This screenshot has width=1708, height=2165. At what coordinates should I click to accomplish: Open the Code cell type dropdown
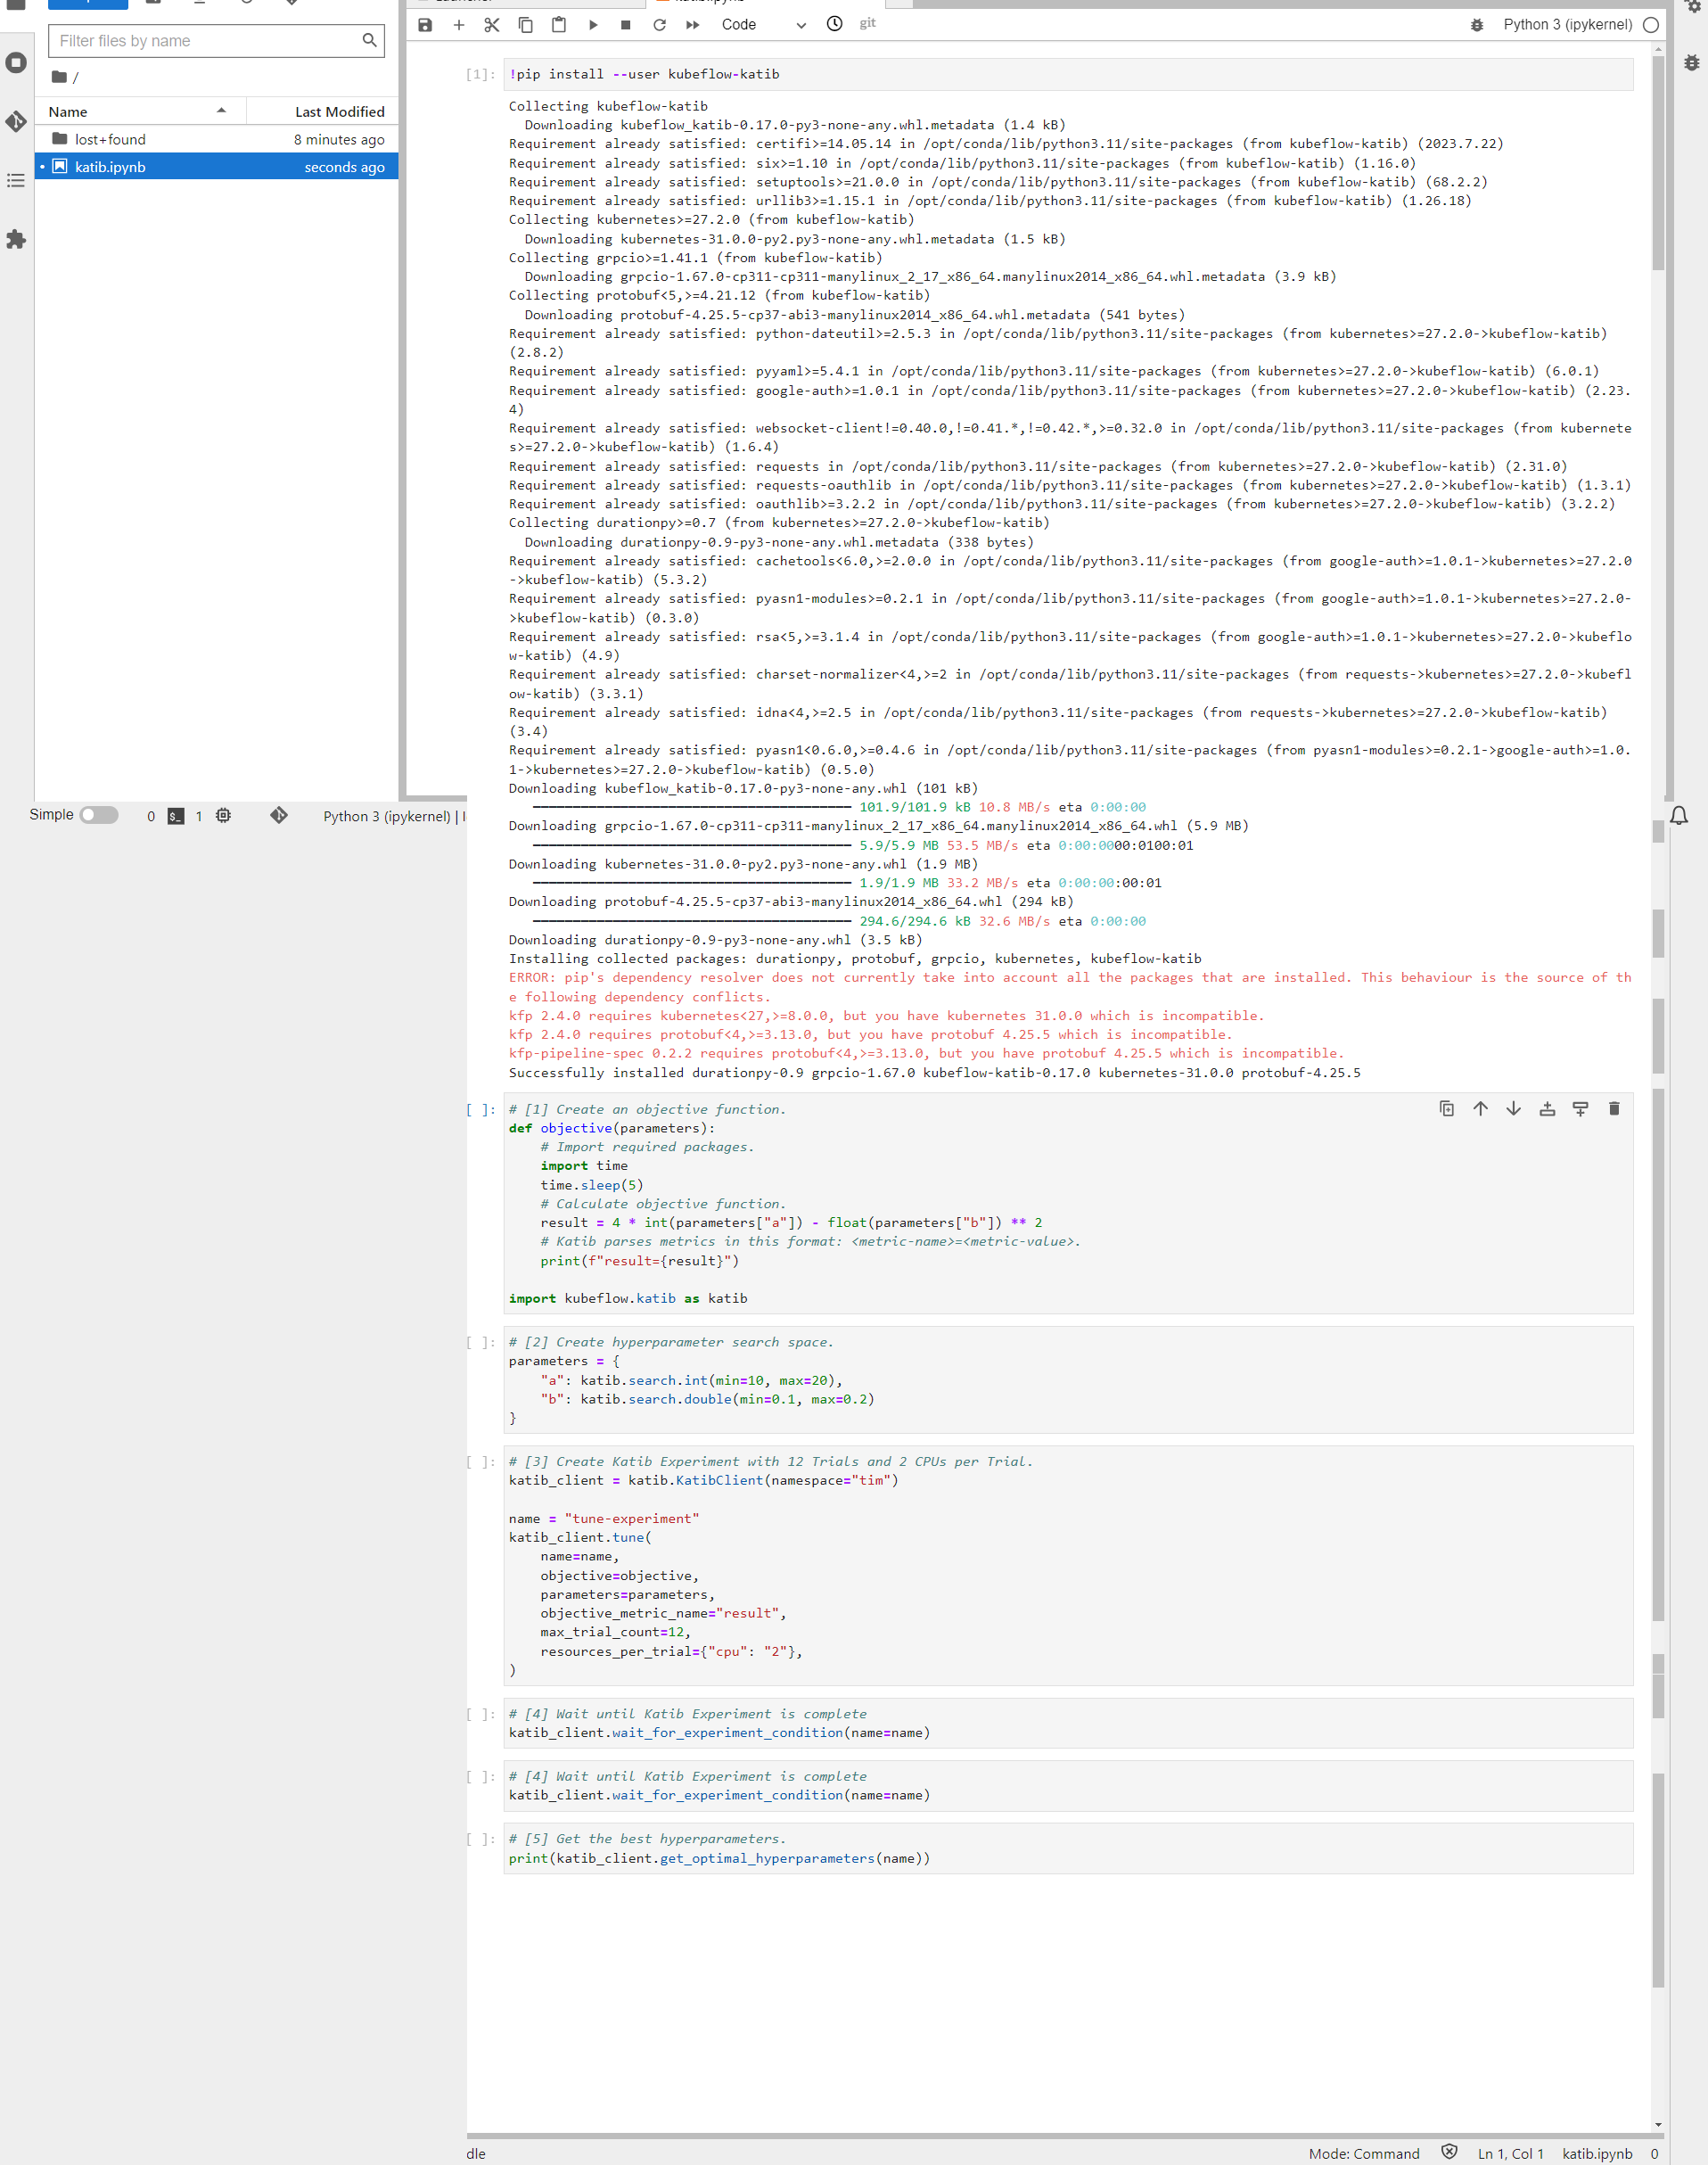pos(763,25)
